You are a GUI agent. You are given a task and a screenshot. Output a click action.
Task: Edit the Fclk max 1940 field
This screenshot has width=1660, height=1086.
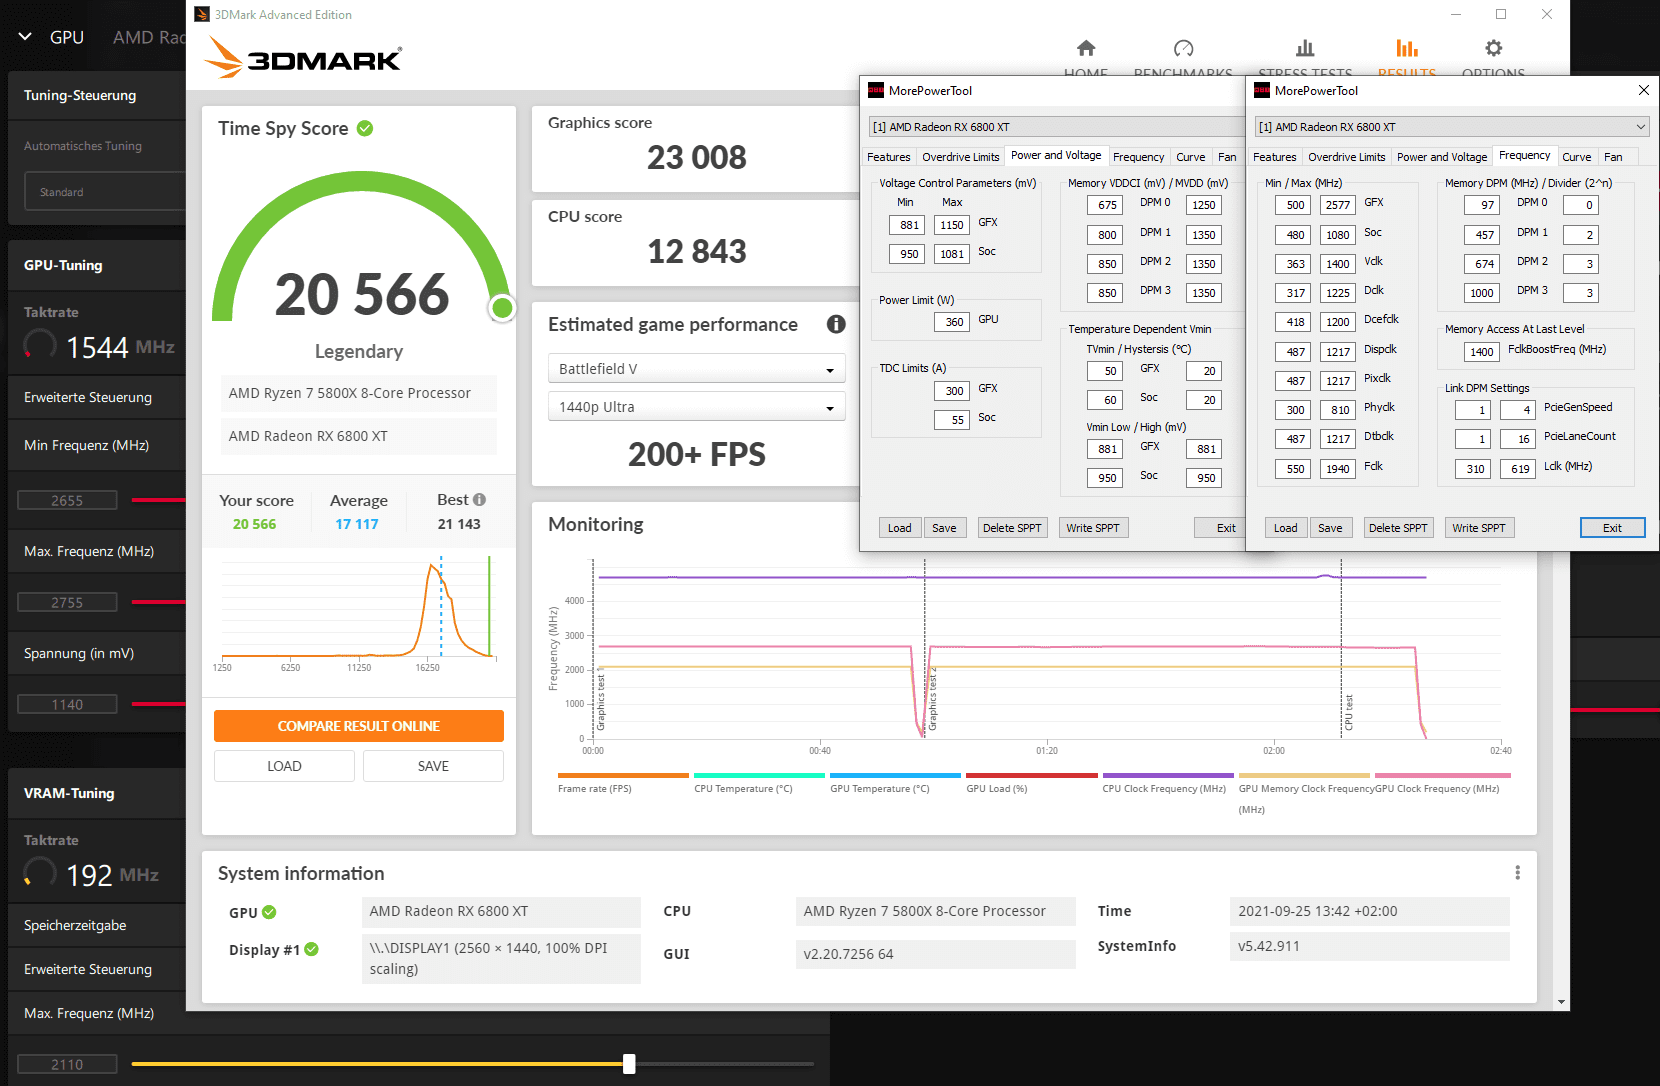[1337, 469]
